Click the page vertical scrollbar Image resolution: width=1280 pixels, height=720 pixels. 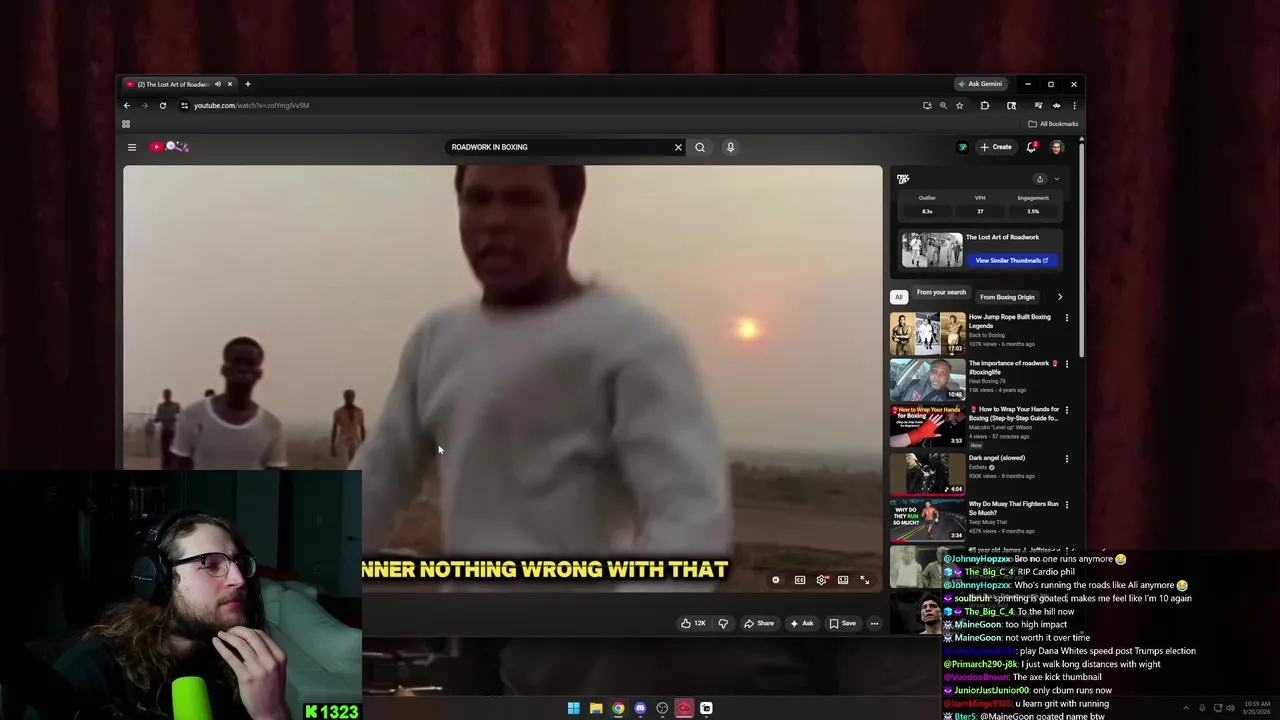click(1081, 250)
